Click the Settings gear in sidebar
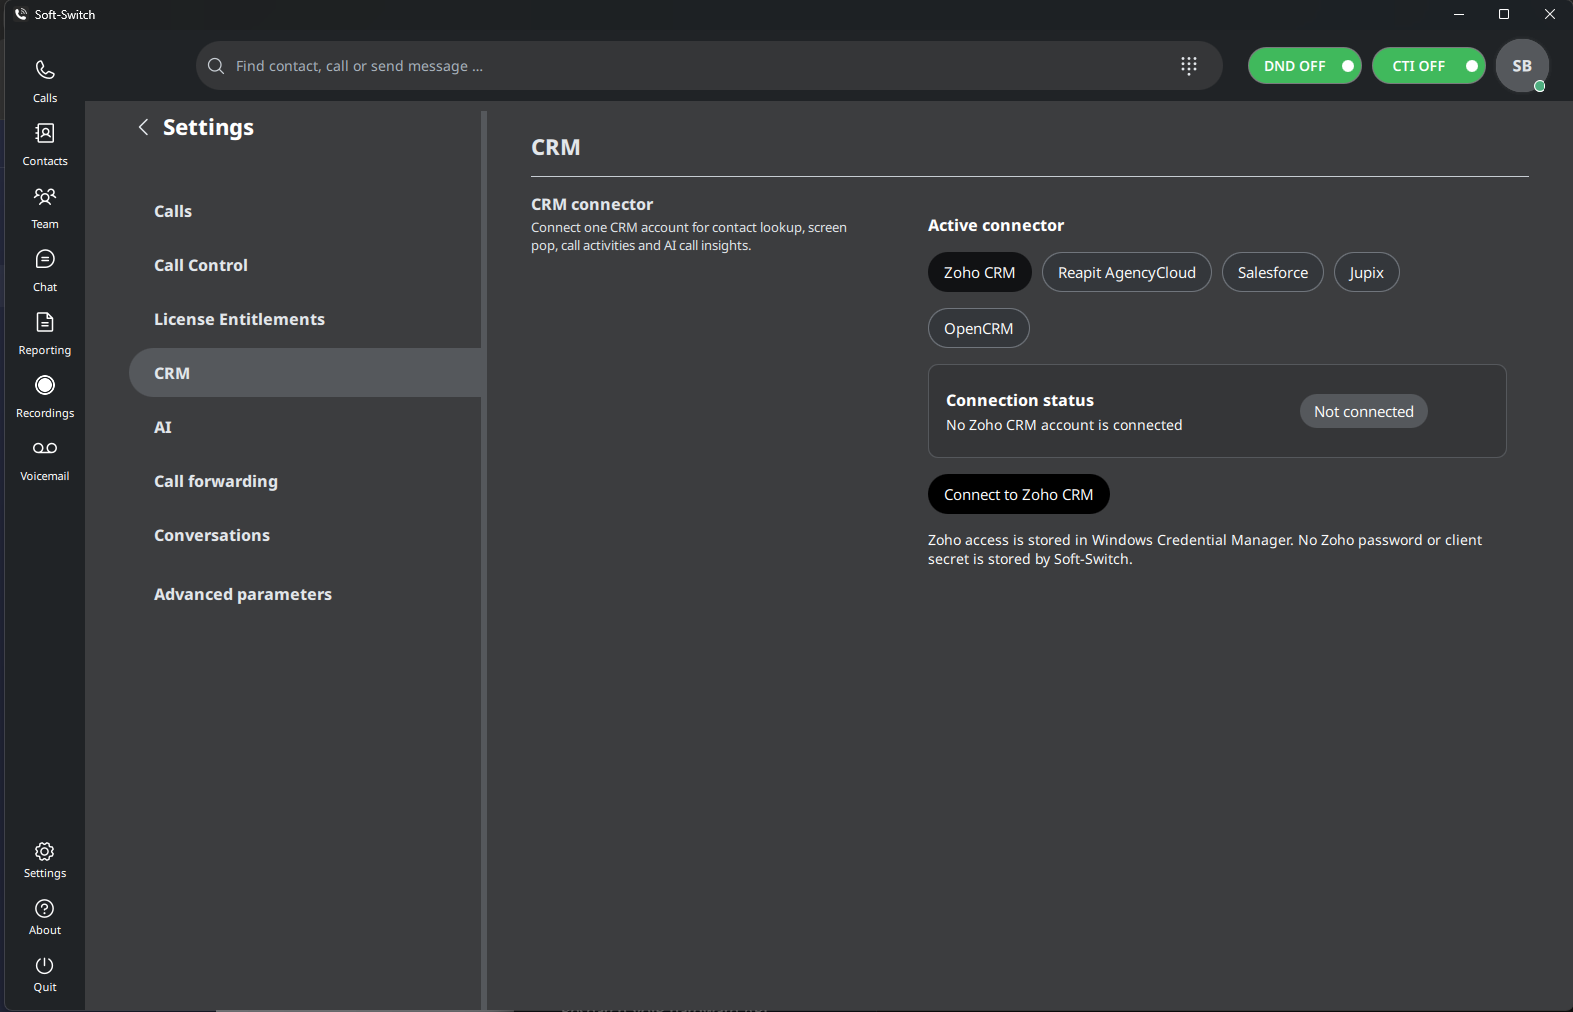The height and width of the screenshot is (1012, 1573). click(45, 859)
